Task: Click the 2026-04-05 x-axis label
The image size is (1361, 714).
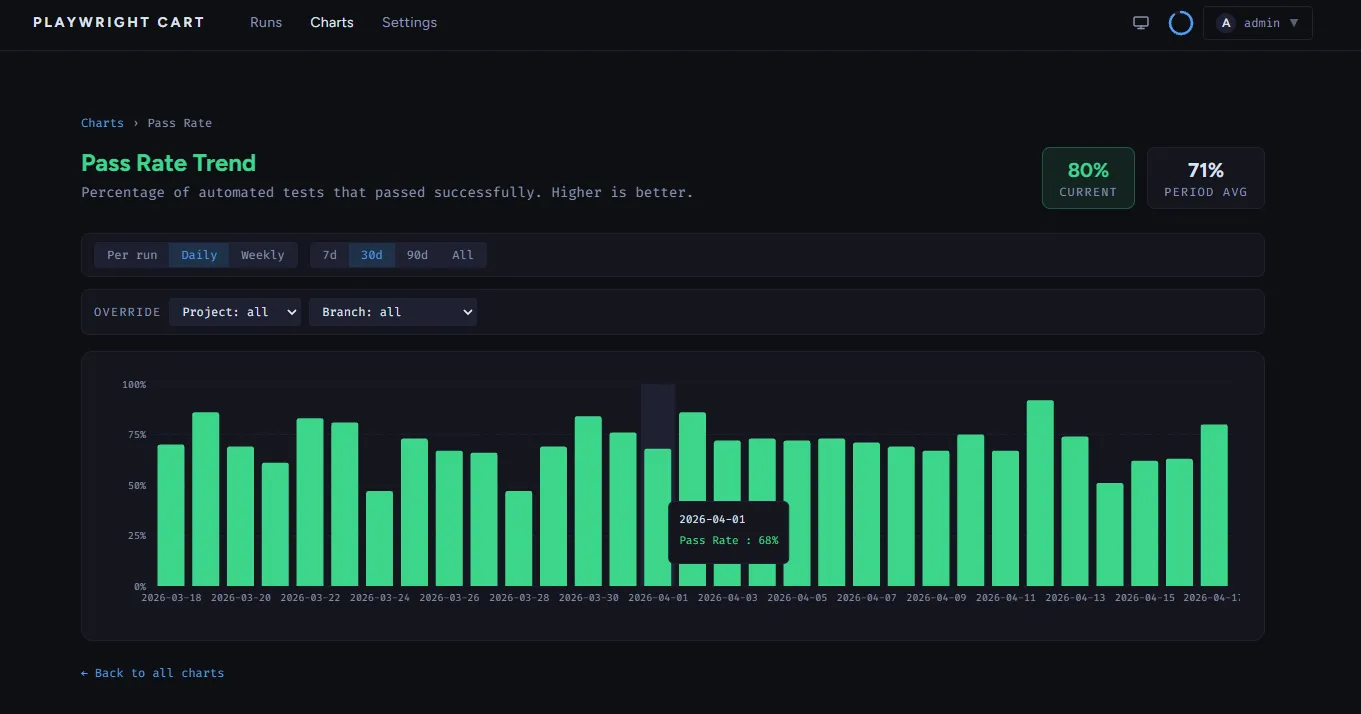Action: coord(797,598)
